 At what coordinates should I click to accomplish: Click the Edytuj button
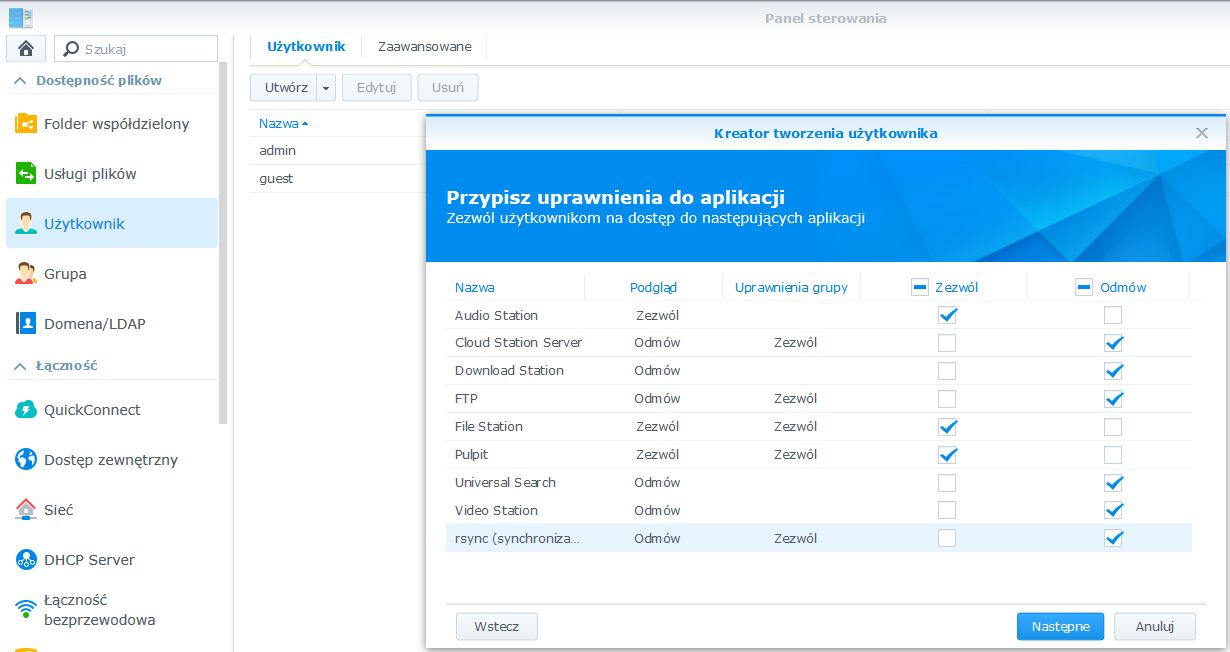[377, 88]
